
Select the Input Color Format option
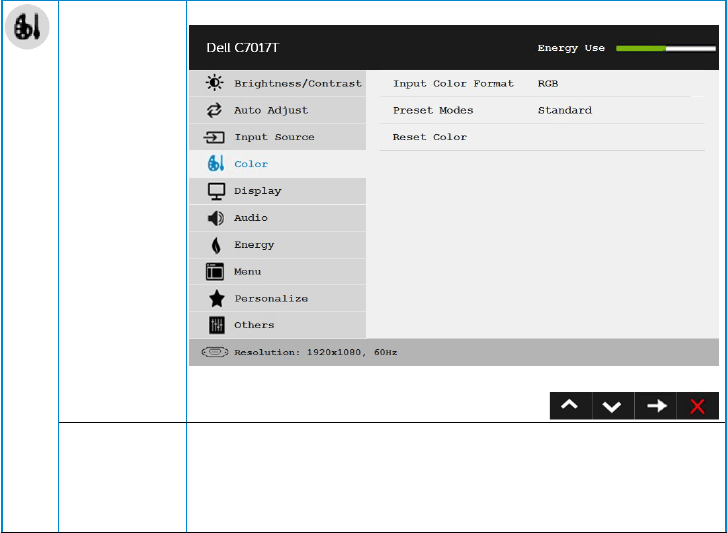(453, 83)
